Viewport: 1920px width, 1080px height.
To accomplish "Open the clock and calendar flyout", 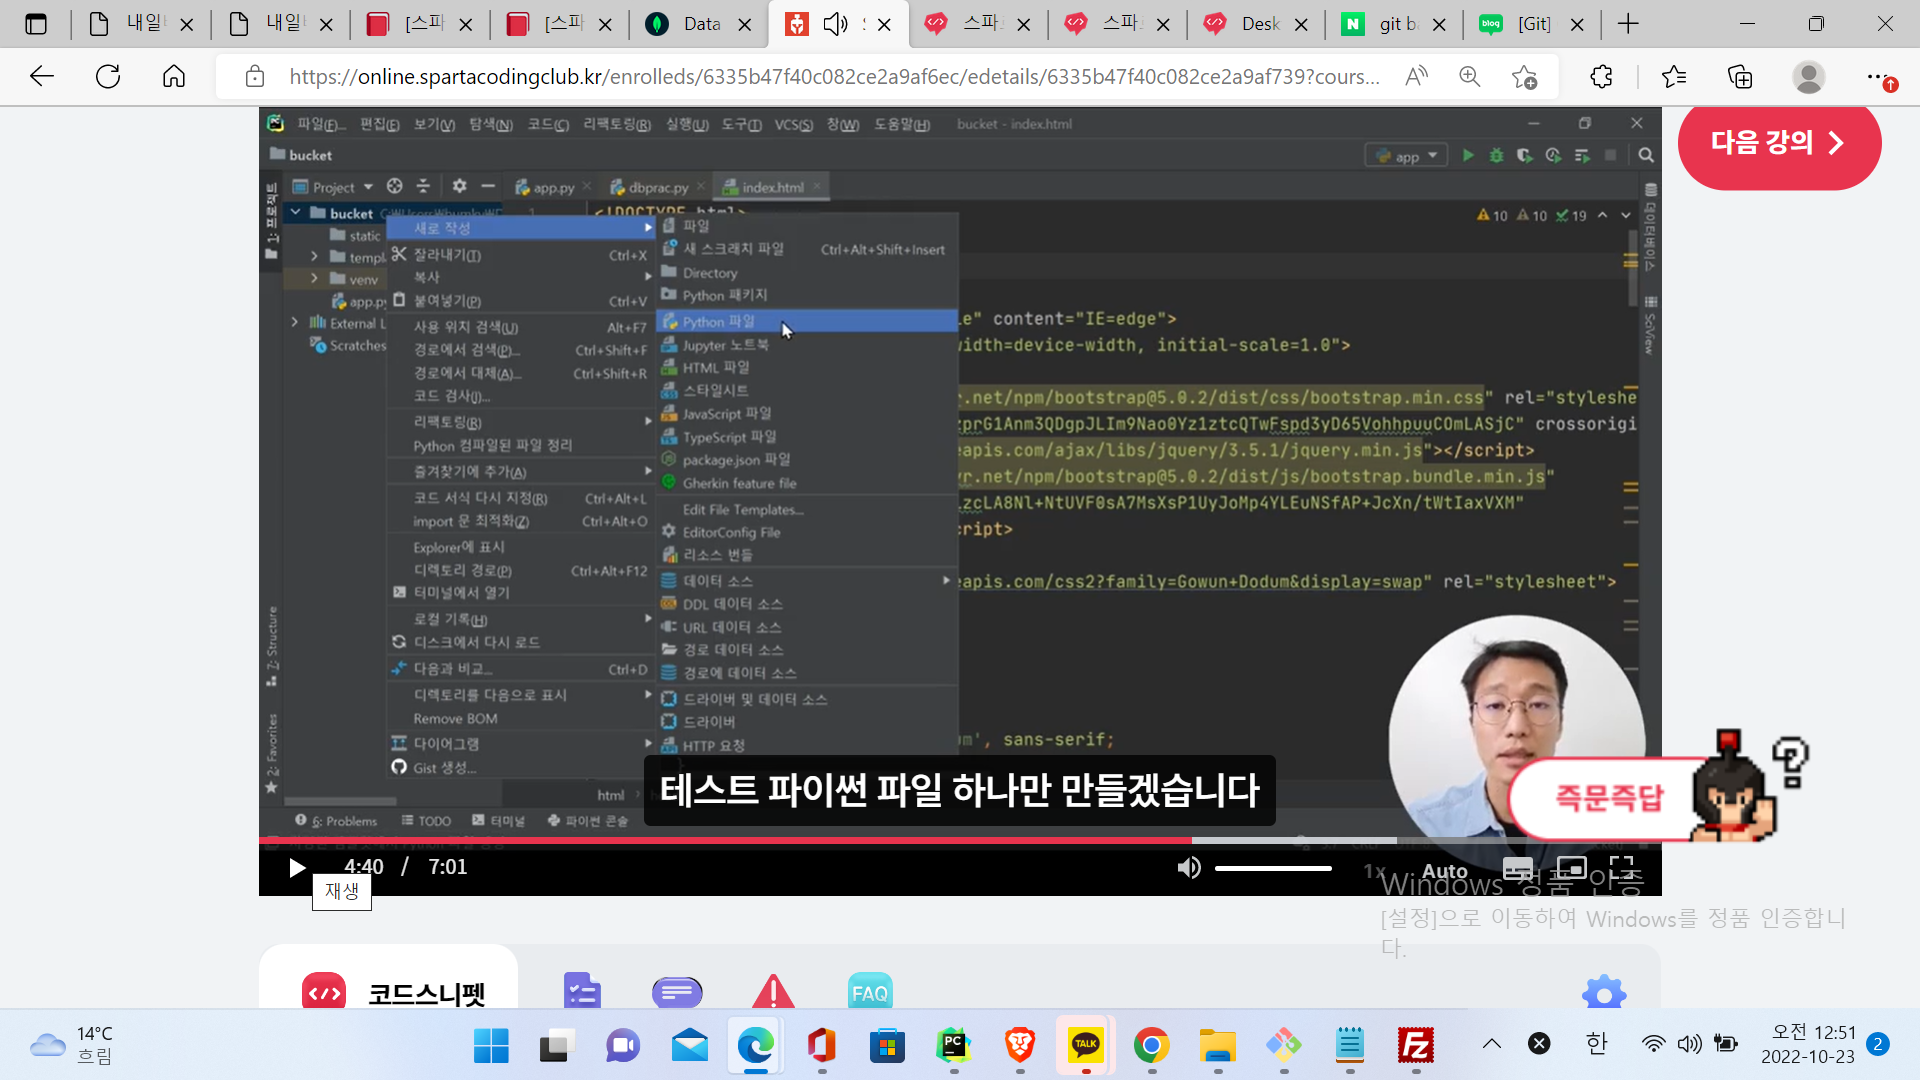I will [x=1808, y=1044].
